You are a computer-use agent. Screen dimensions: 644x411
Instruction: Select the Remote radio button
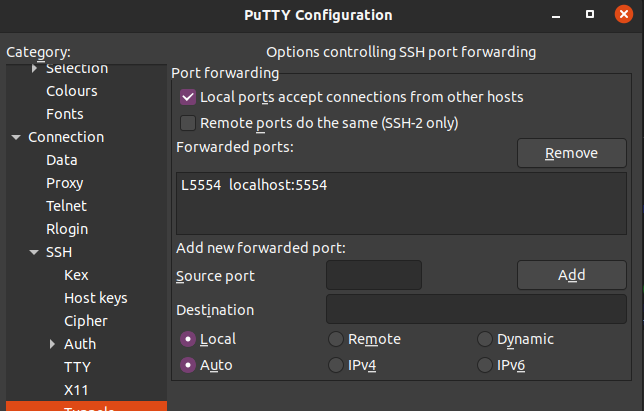pos(336,339)
